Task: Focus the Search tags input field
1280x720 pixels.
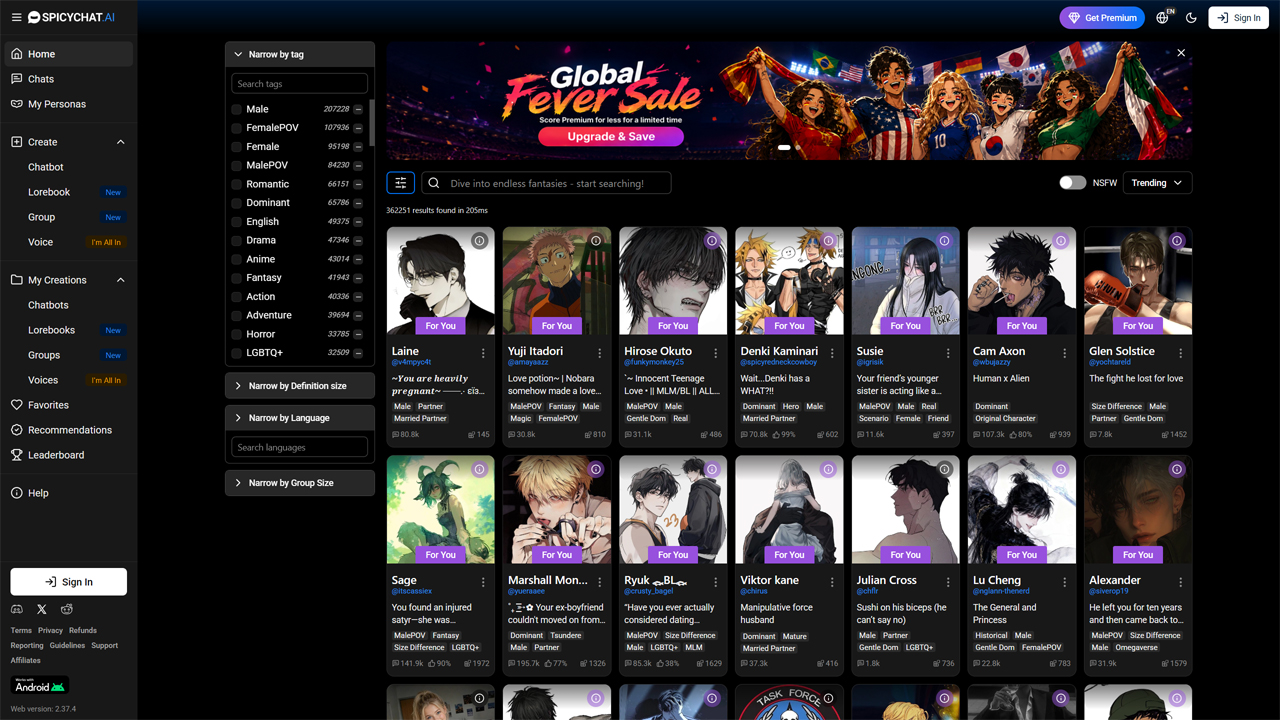Action: [300, 84]
